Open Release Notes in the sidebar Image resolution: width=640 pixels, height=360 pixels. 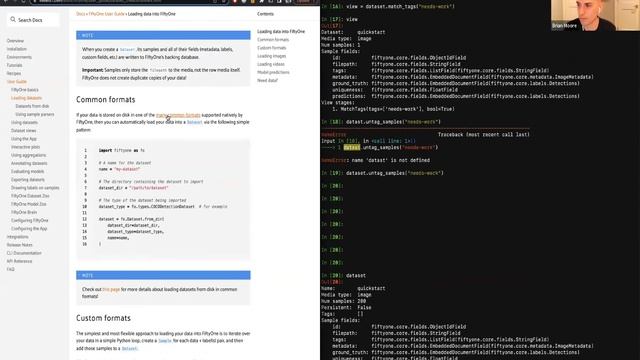(20, 245)
